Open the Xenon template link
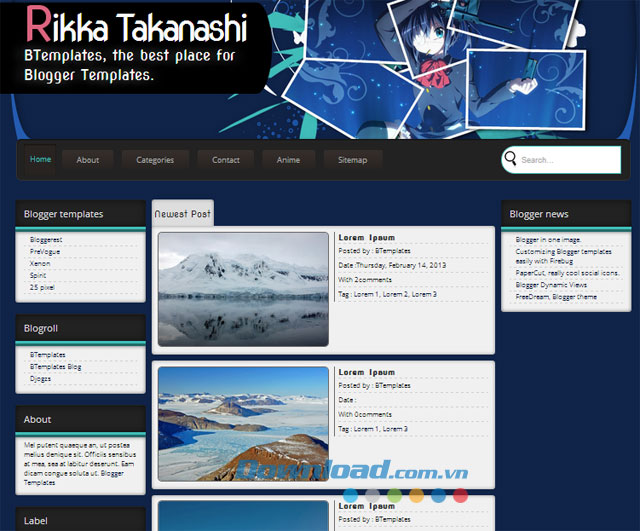 [40, 263]
